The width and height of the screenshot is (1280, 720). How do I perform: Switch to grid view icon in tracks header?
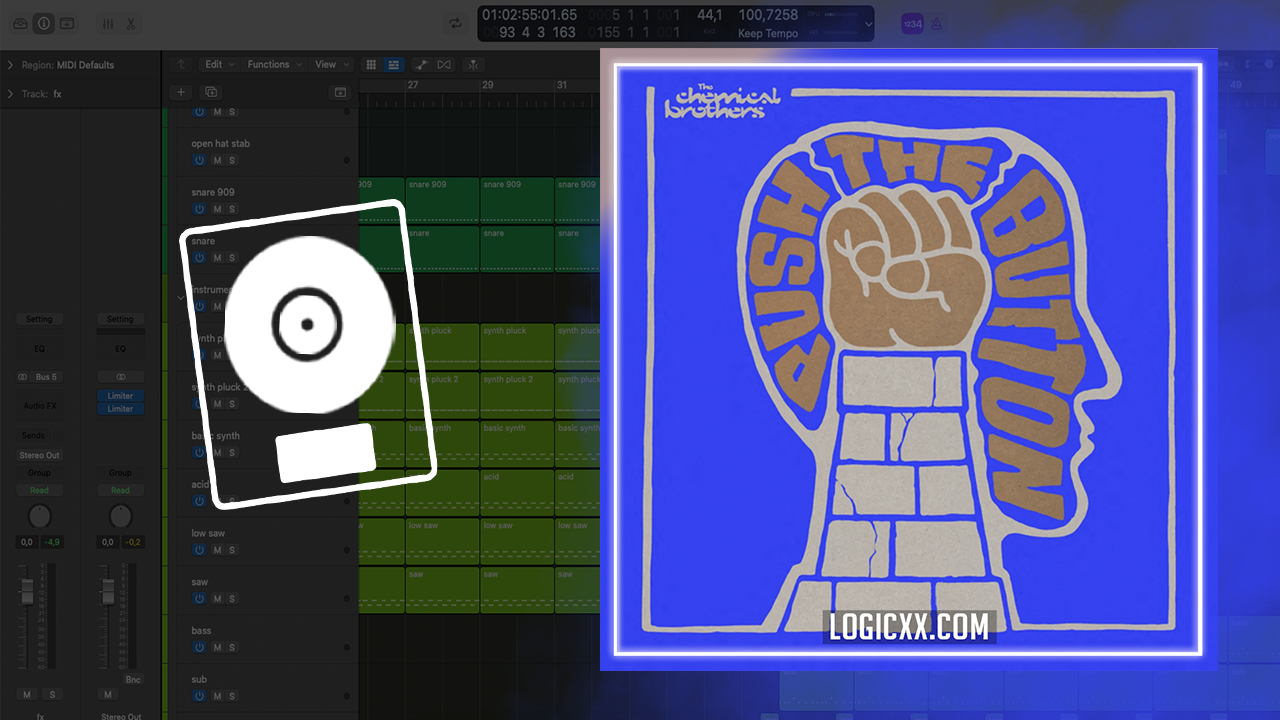coord(371,64)
